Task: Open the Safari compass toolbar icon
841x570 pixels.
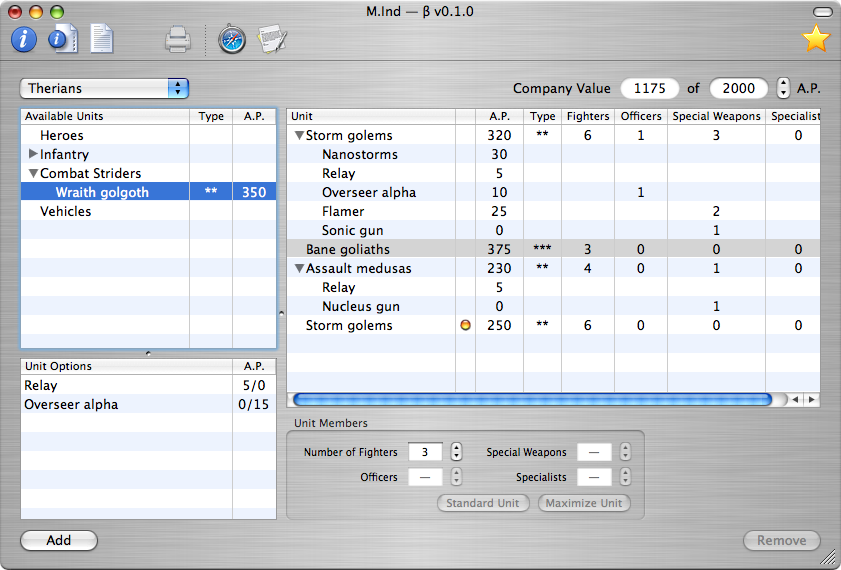Action: tap(232, 40)
